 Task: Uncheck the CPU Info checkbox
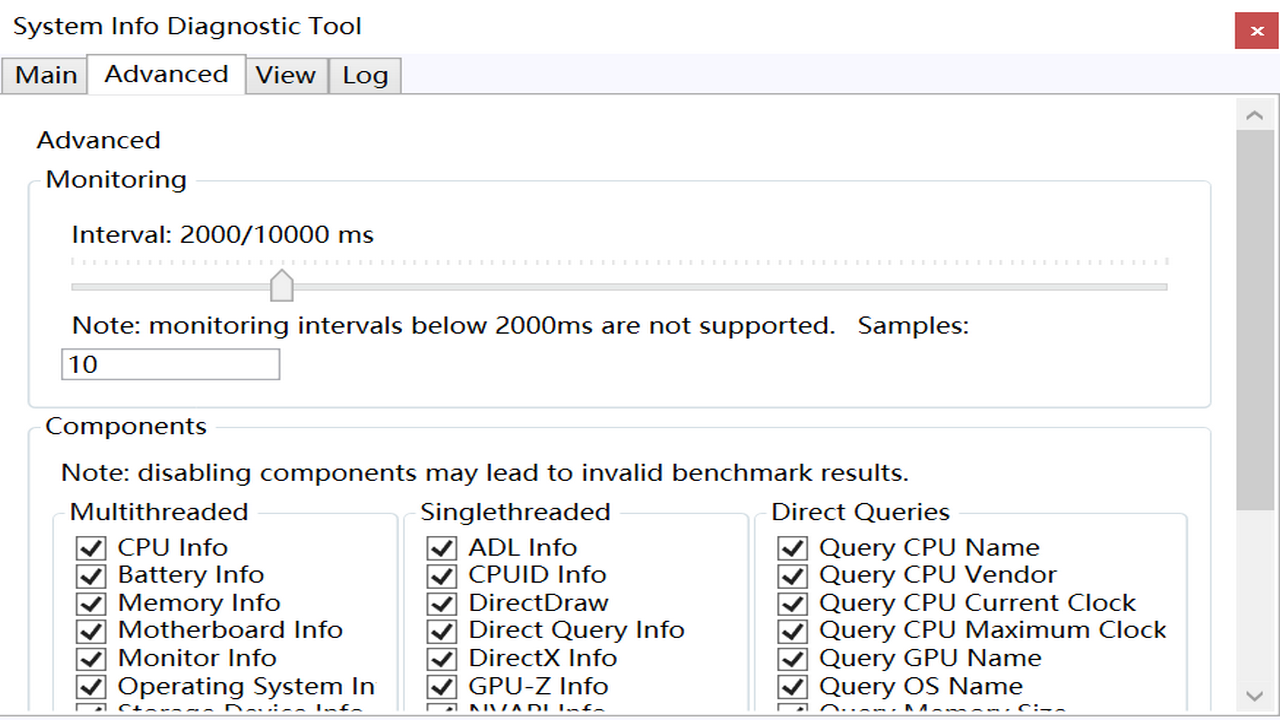[x=91, y=548]
